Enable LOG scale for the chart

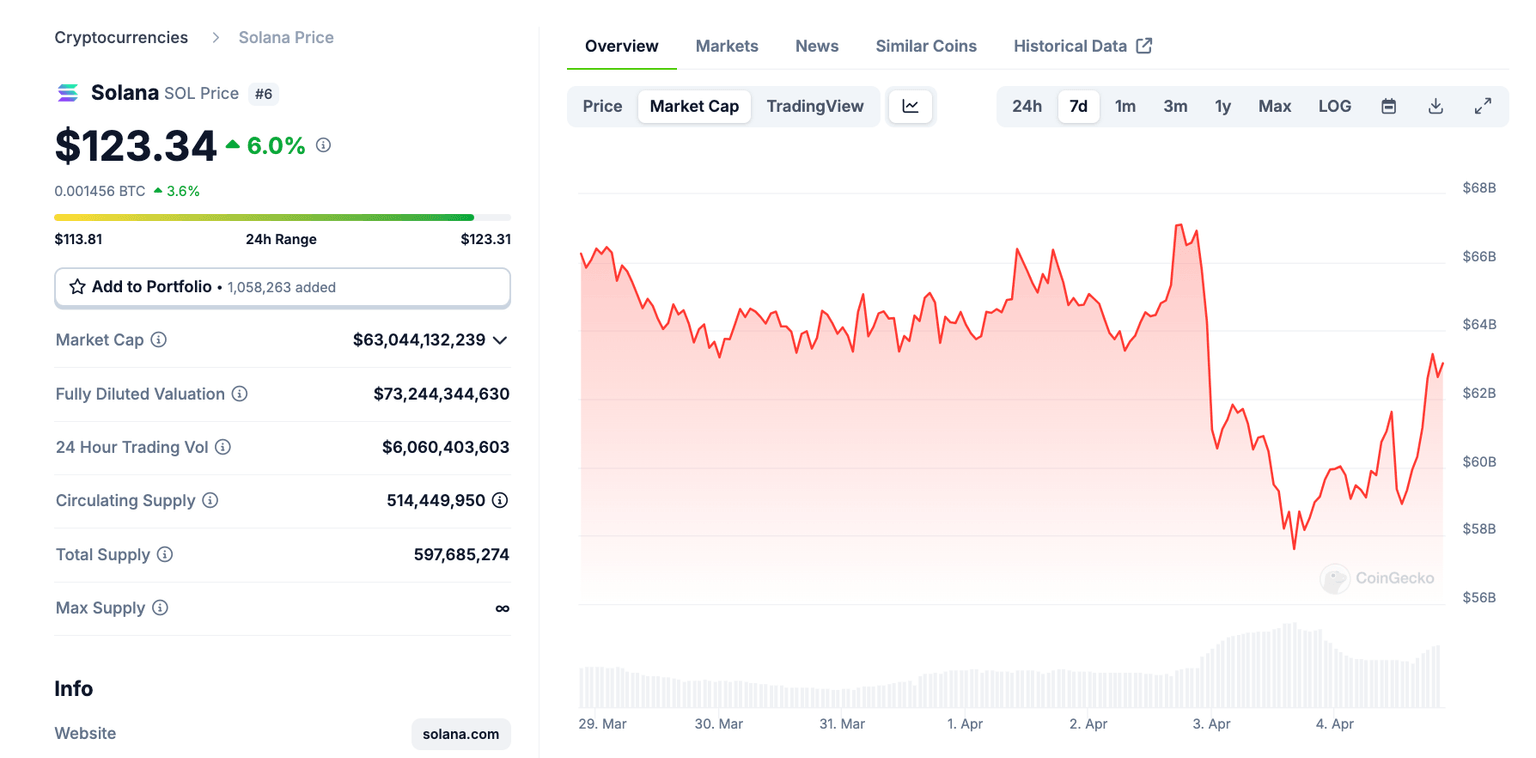(1334, 105)
